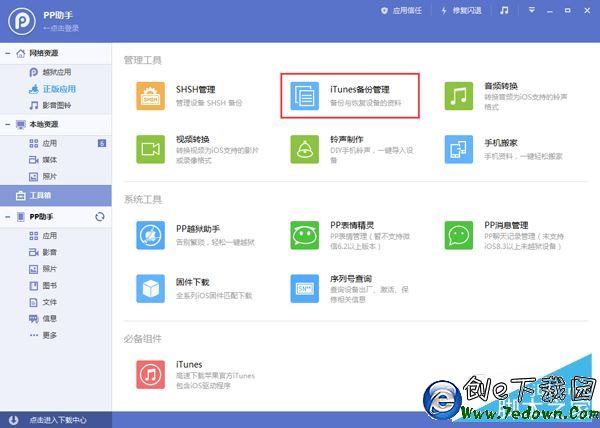This screenshot has width=600, height=428.
Task: Click the PP越狱助手 title text
Action: coord(198,229)
